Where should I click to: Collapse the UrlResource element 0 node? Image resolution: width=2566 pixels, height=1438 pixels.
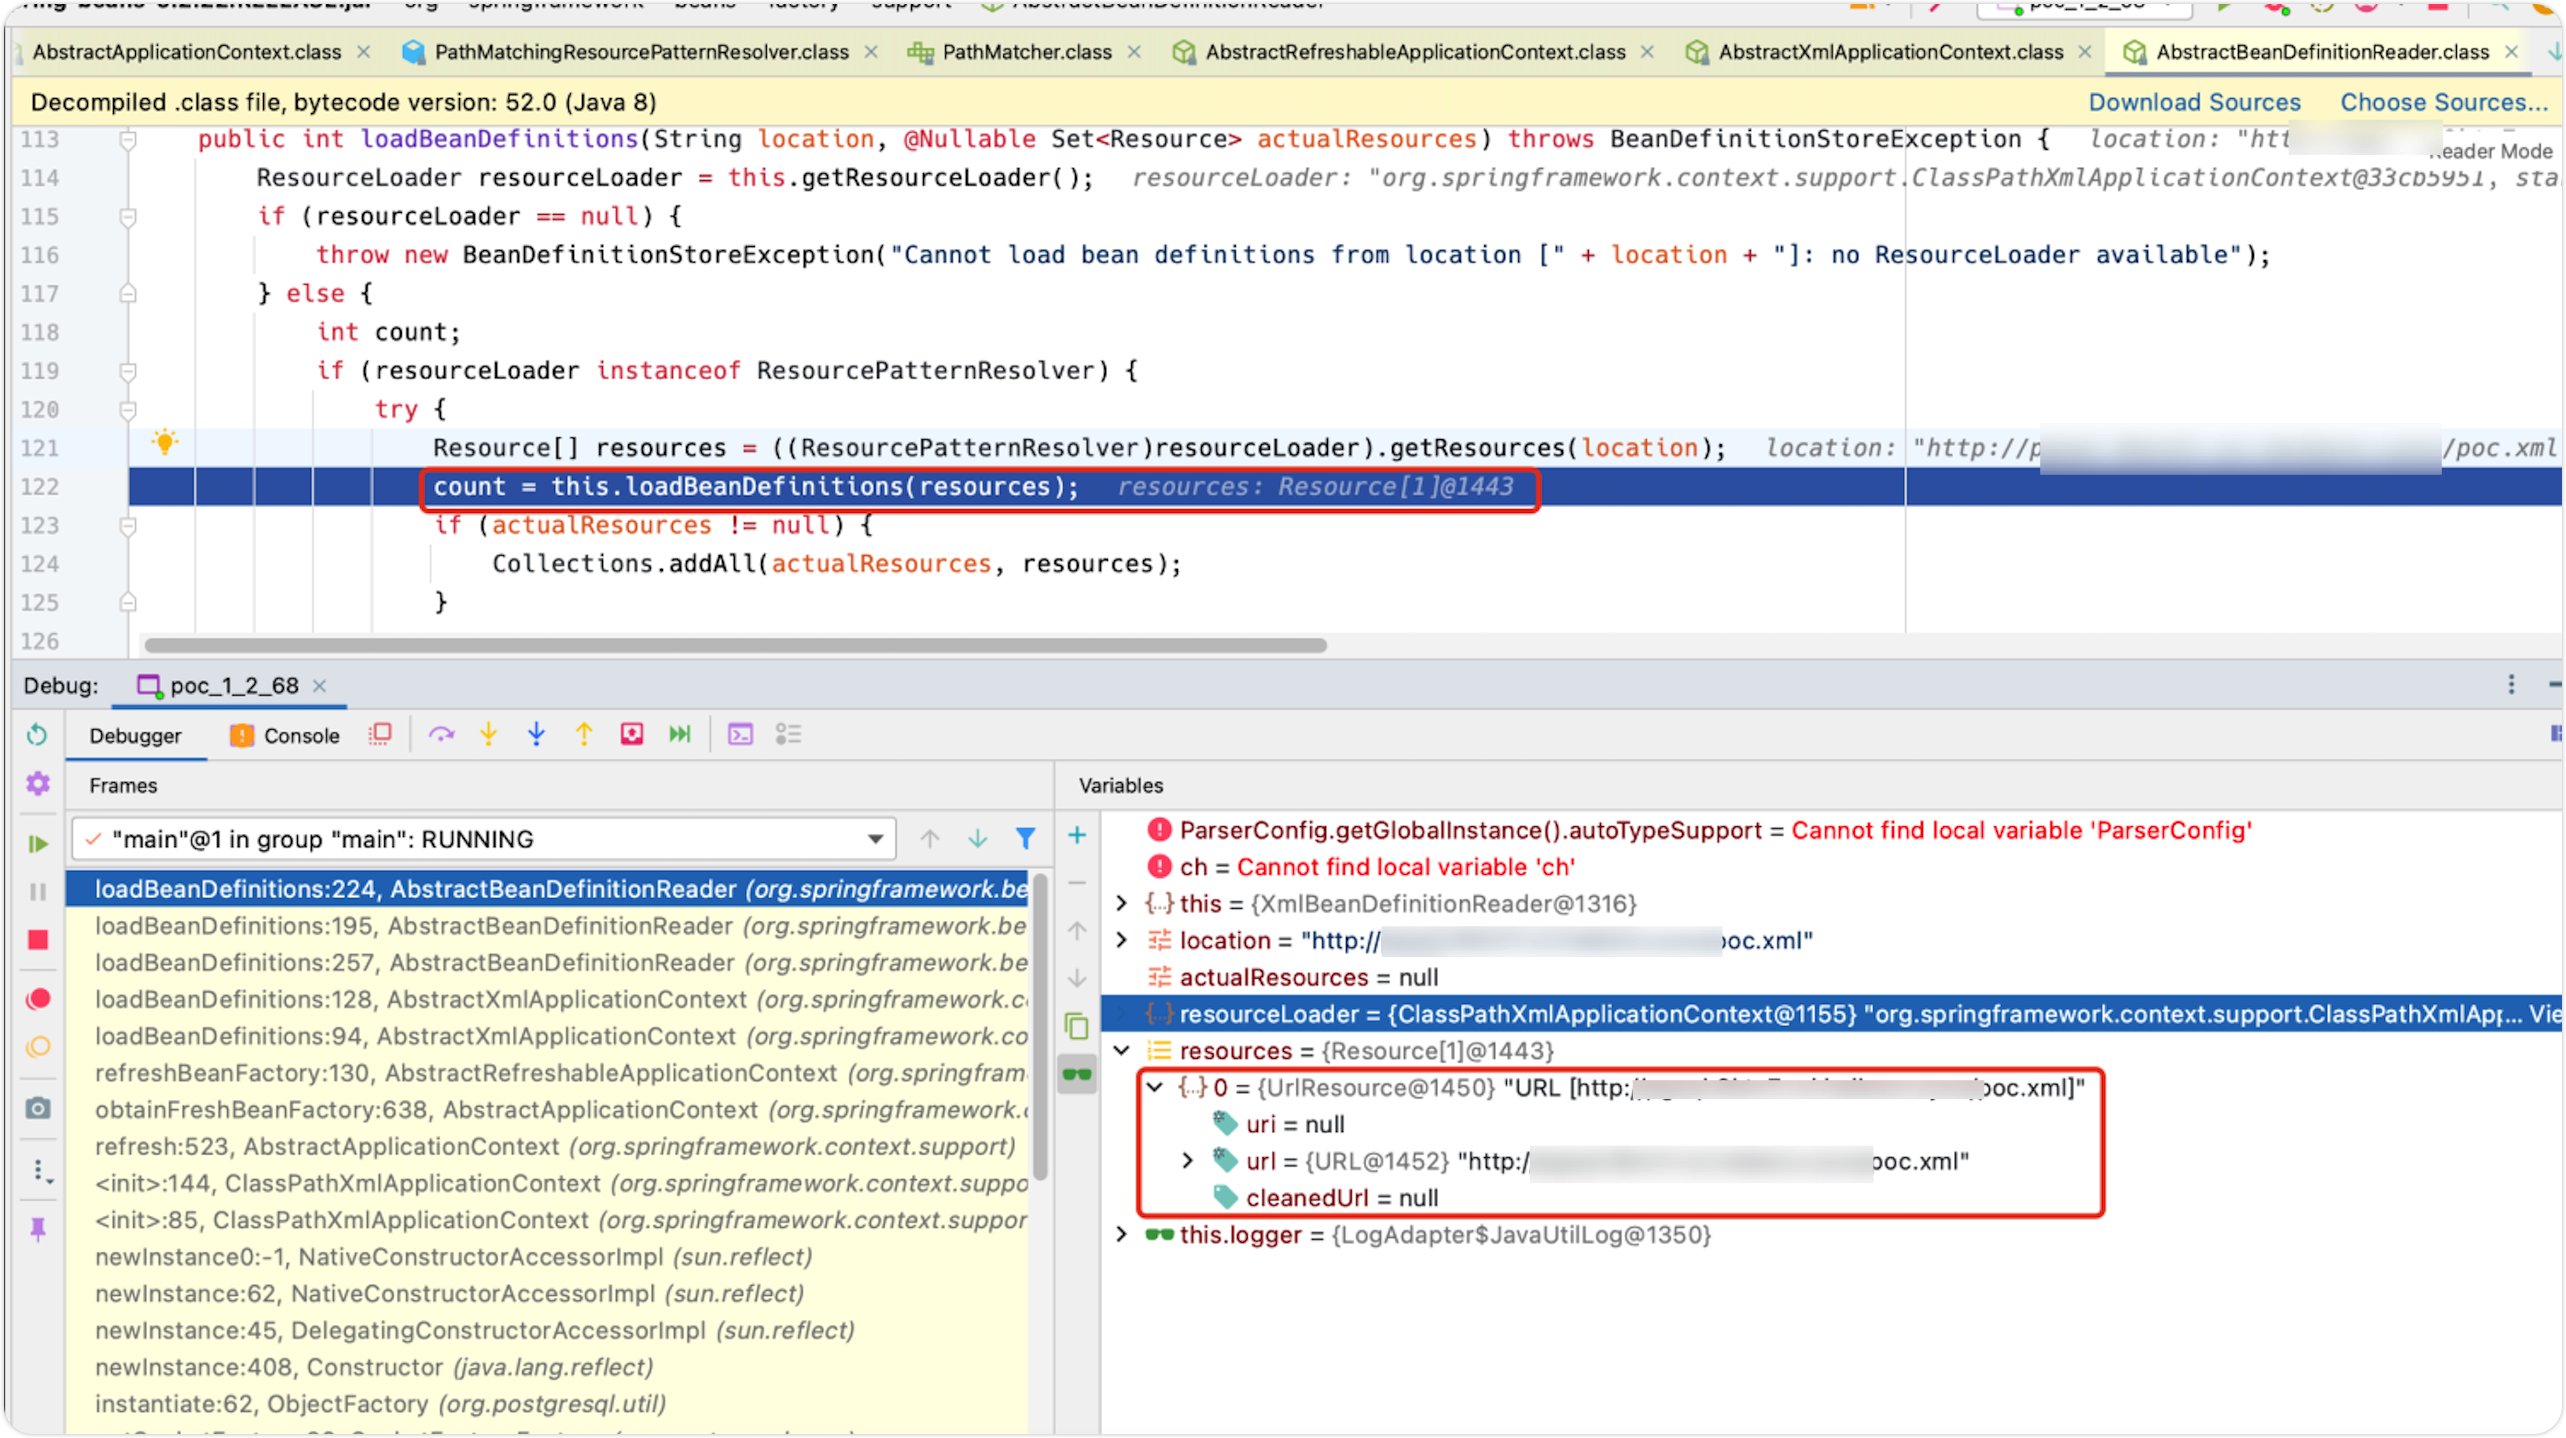[1155, 1087]
